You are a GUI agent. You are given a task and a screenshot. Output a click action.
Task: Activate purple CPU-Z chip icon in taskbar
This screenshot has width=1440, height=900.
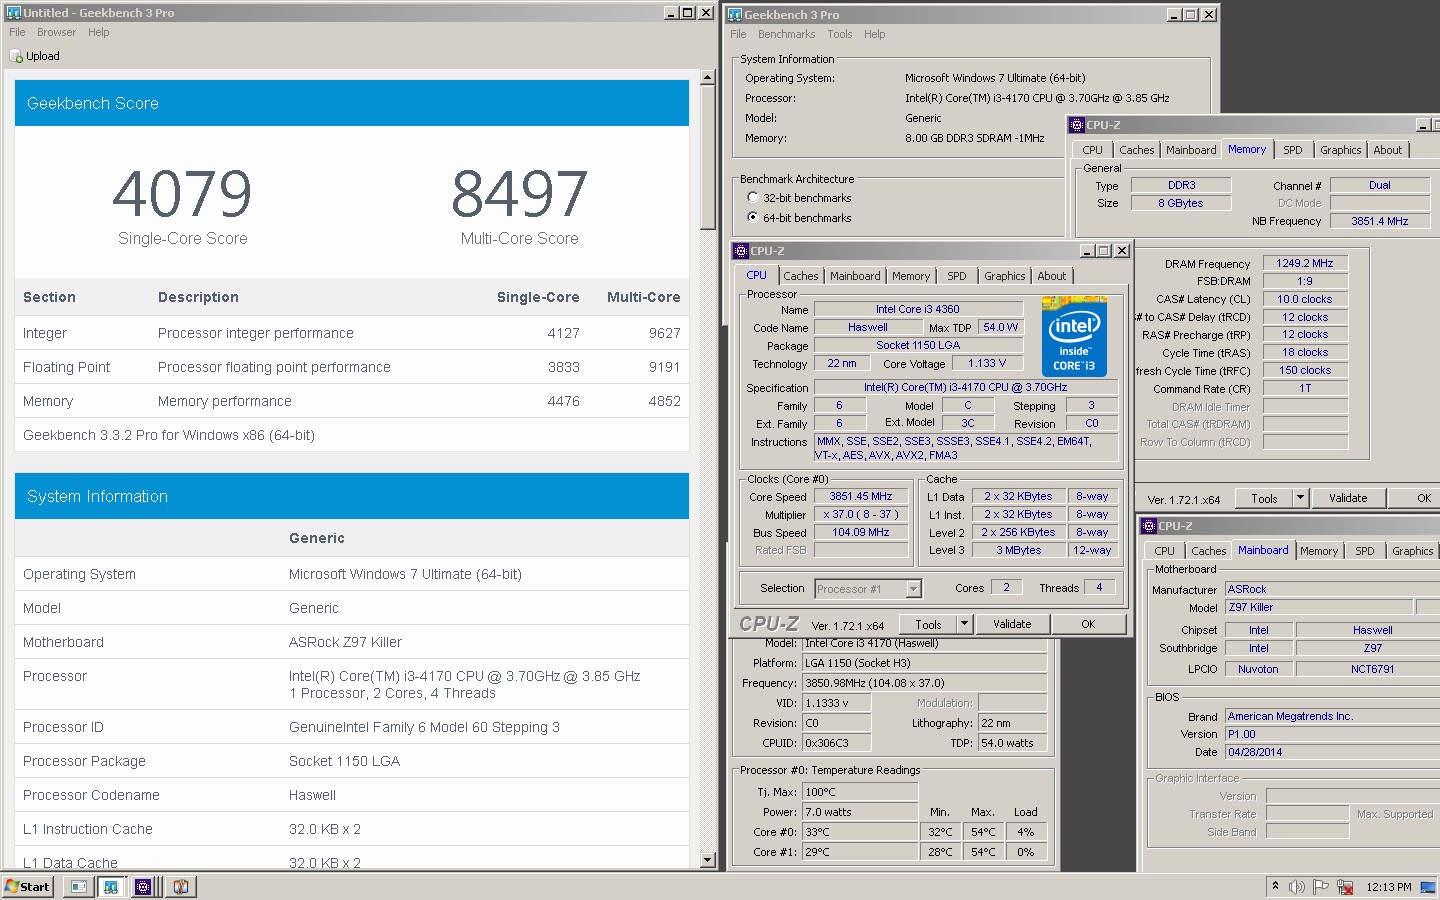coord(143,886)
